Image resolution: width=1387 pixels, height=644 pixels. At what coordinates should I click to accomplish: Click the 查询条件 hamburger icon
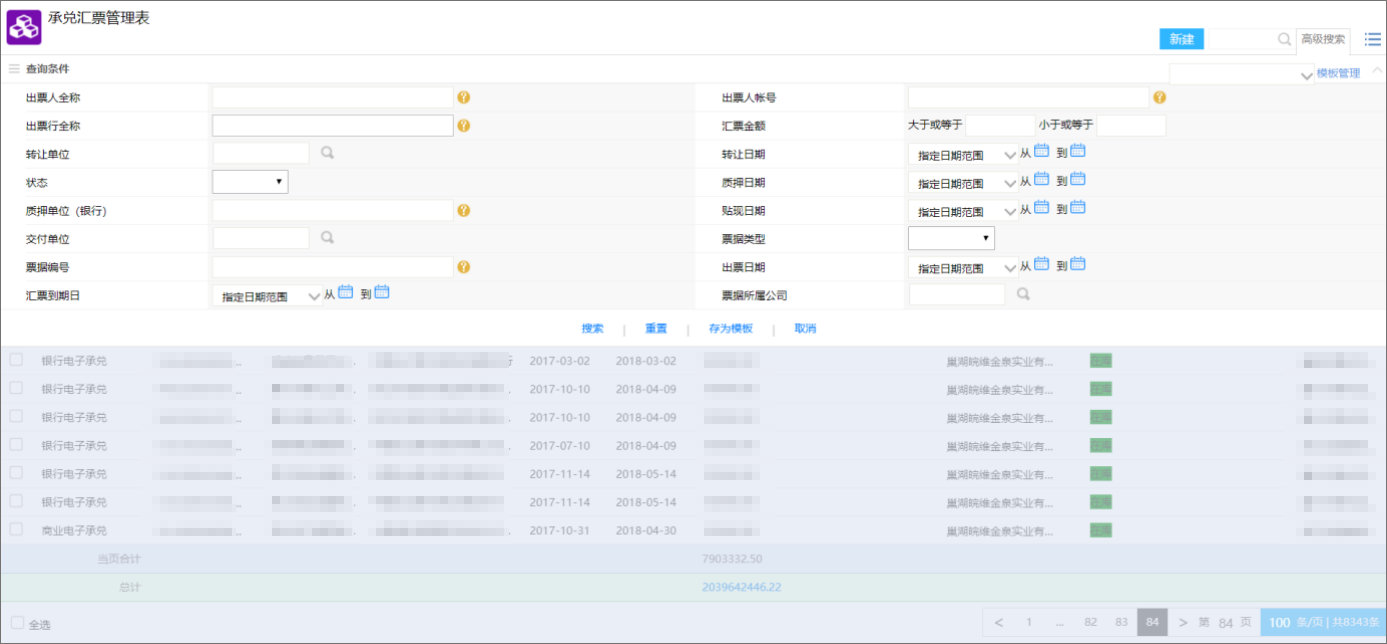click(14, 69)
